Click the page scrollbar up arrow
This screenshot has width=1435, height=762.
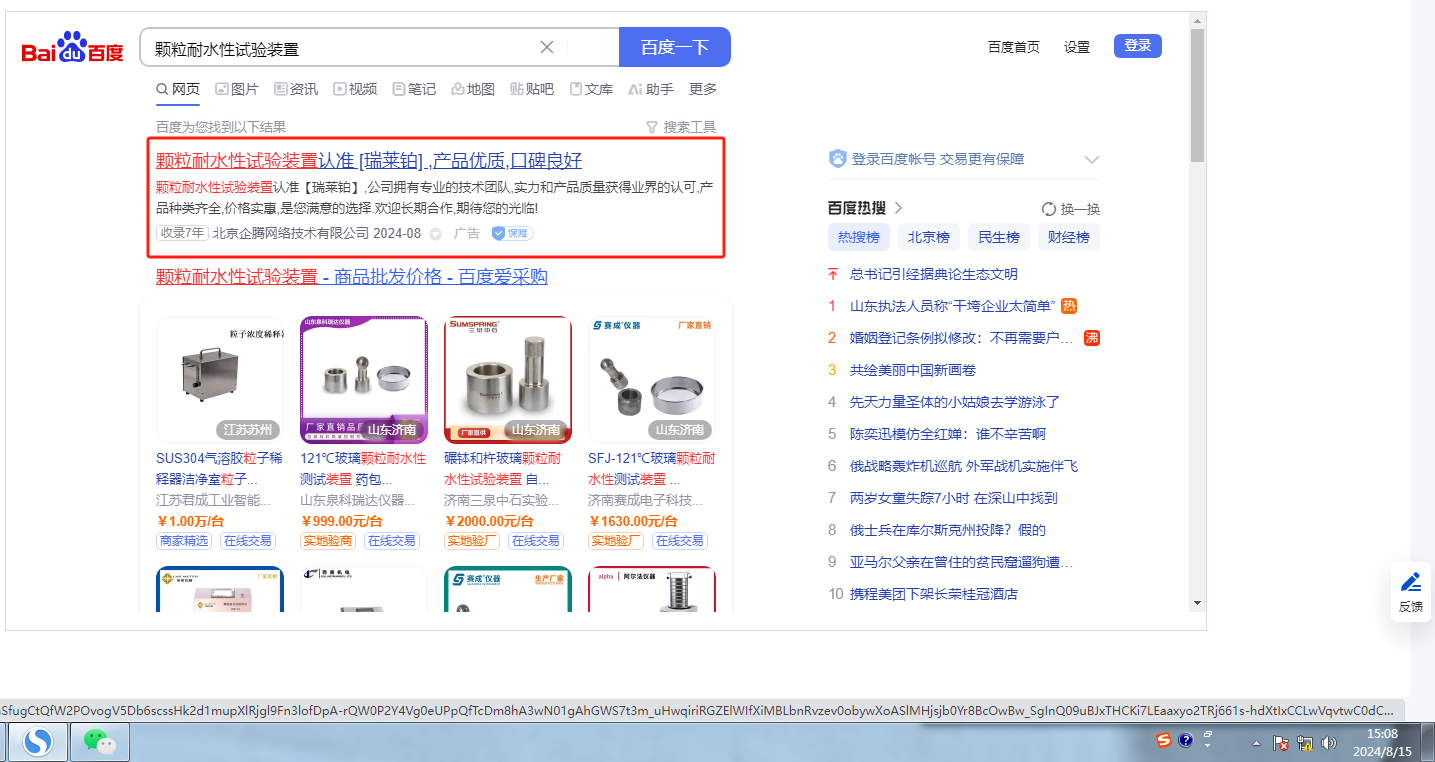point(1198,19)
